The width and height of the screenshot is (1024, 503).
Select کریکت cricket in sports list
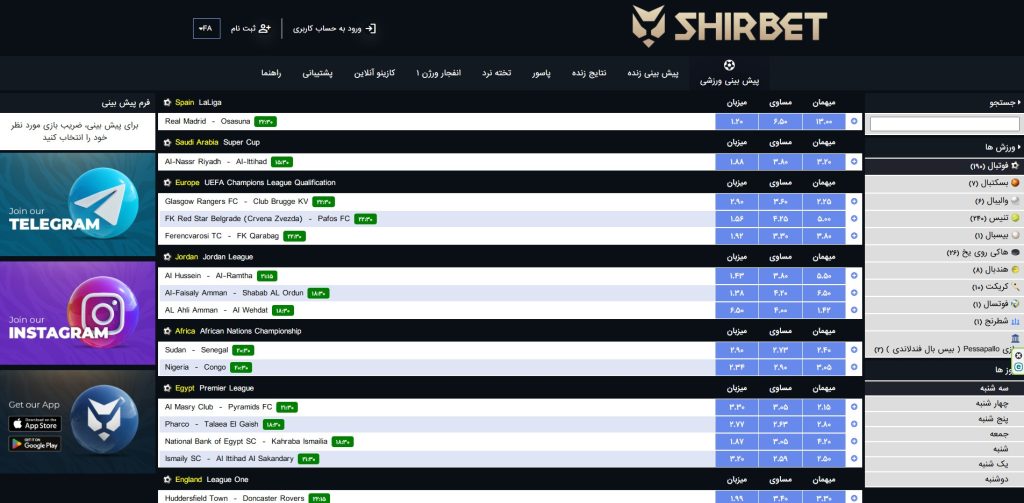(x=944, y=287)
